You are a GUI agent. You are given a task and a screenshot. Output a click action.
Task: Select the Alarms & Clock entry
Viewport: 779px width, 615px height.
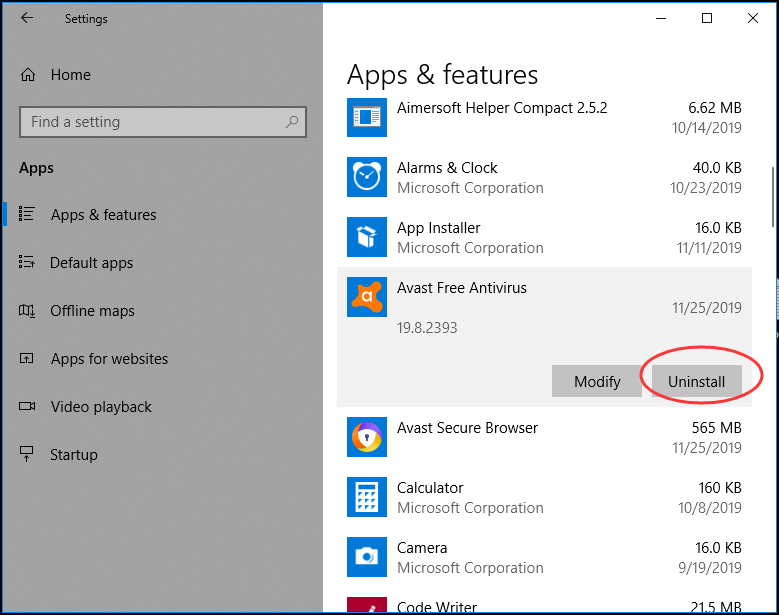pos(545,177)
